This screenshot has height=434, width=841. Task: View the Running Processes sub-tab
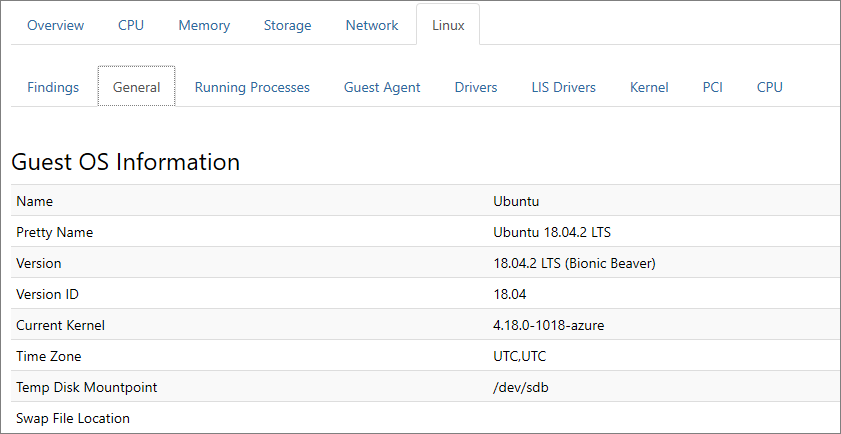click(252, 87)
